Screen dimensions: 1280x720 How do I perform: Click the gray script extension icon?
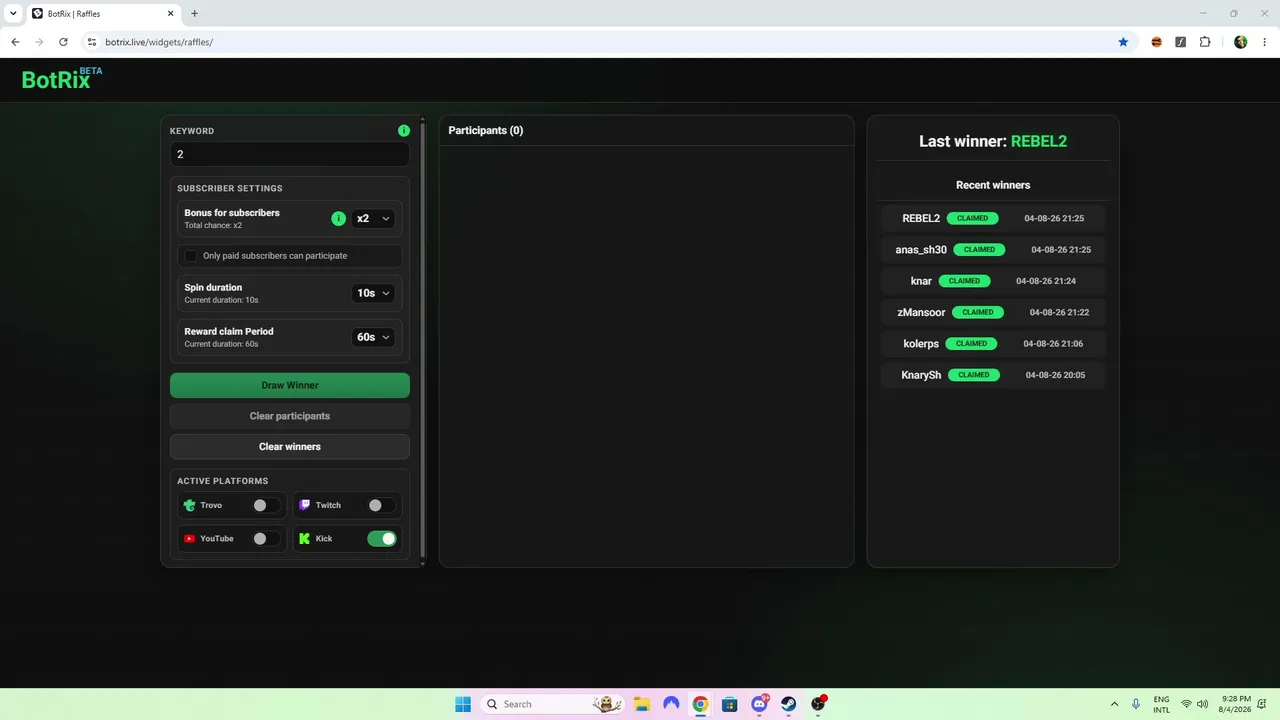(1181, 42)
